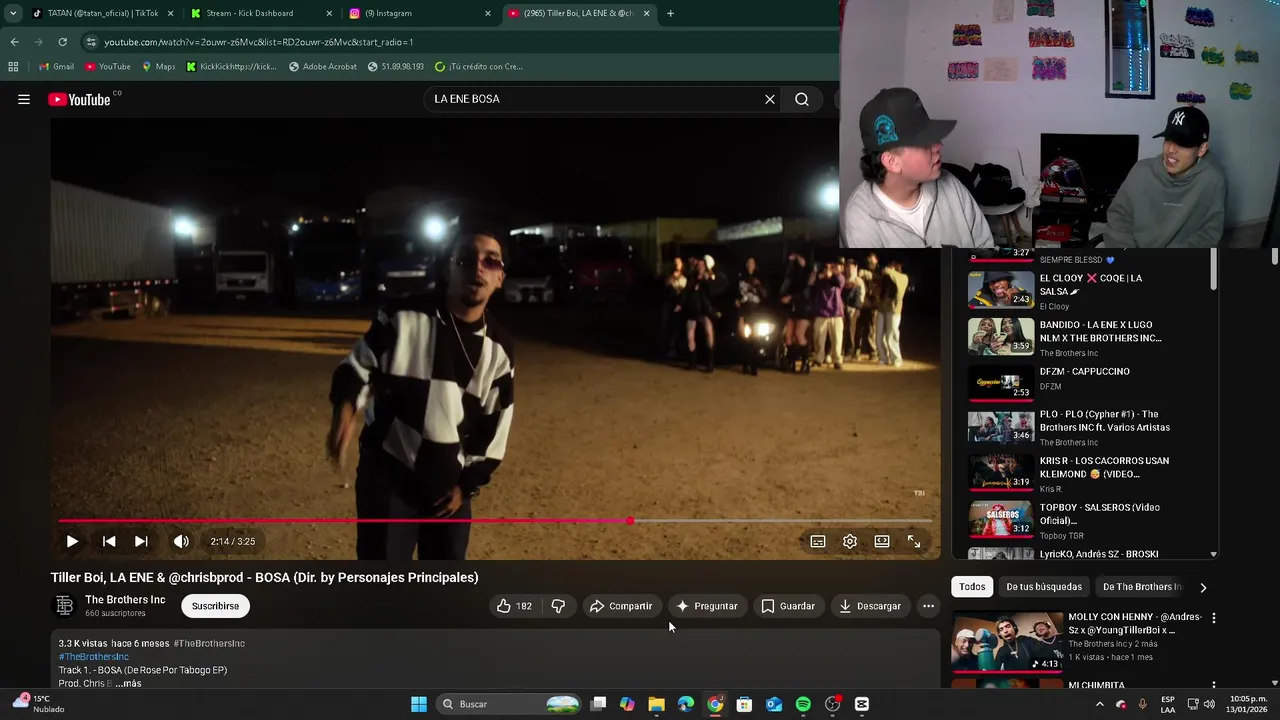Image resolution: width=1280 pixels, height=720 pixels.
Task: Select the Todos filter chip
Action: 972,587
